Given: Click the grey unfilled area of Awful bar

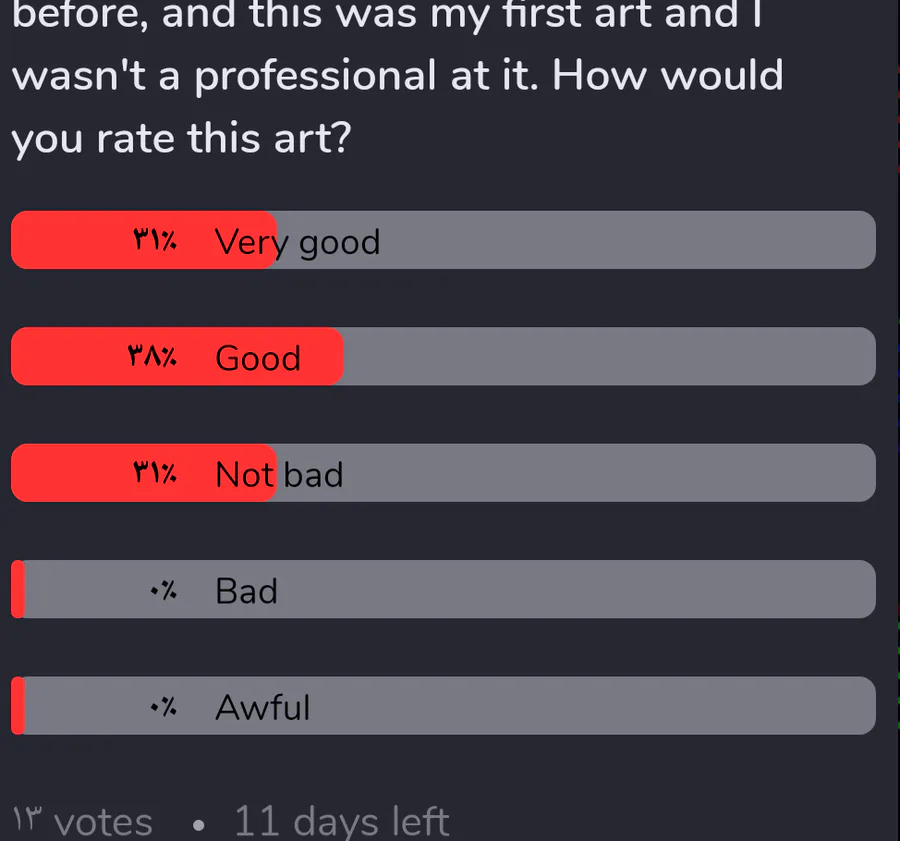Looking at the screenshot, I should [x=451, y=706].
